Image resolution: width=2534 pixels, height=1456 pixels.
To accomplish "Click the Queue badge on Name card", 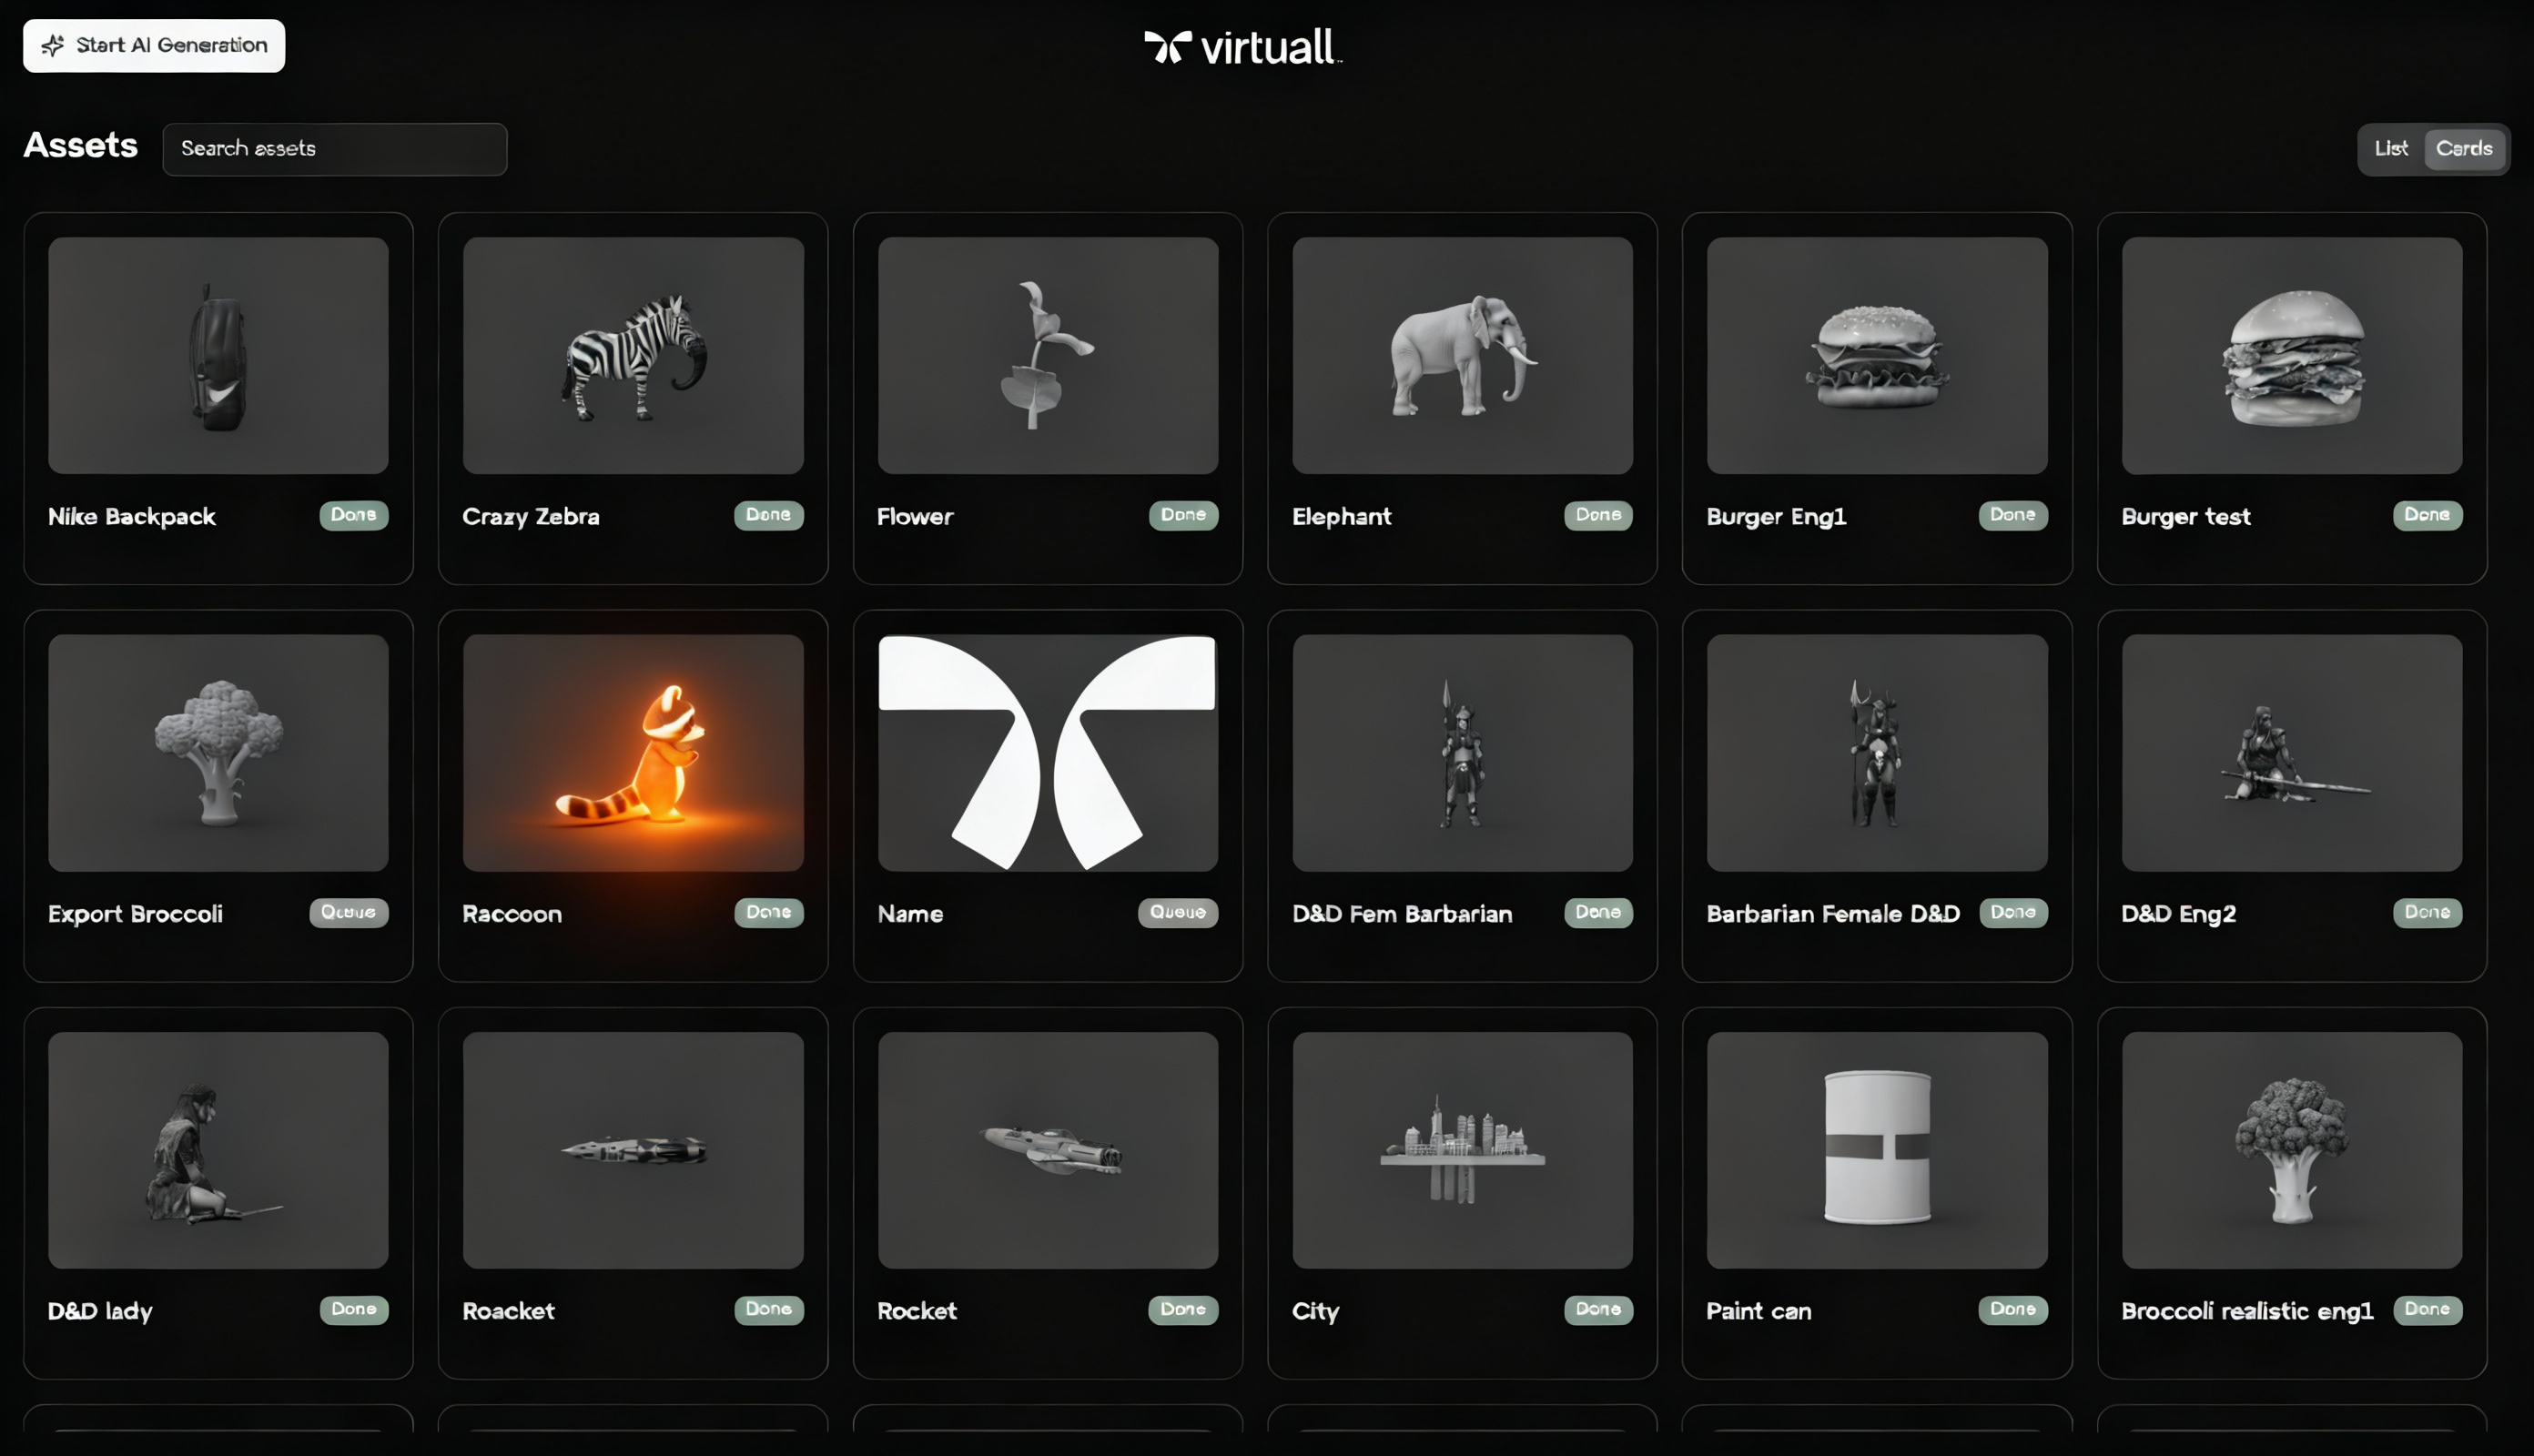I will point(1177,912).
